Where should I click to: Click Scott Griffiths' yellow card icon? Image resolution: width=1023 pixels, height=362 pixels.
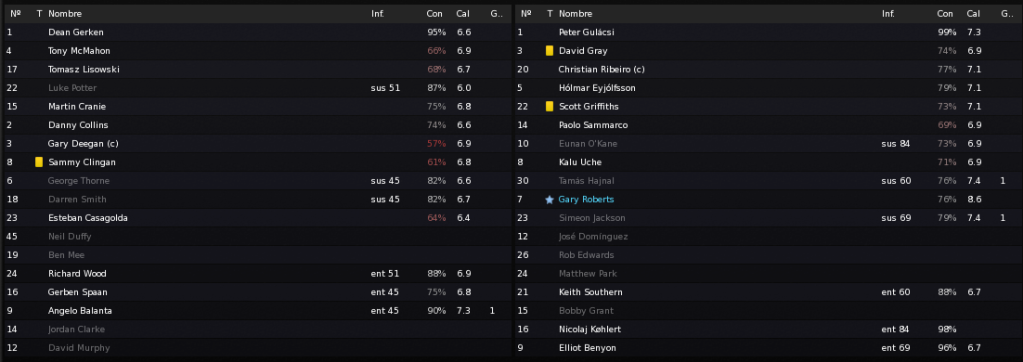549,106
